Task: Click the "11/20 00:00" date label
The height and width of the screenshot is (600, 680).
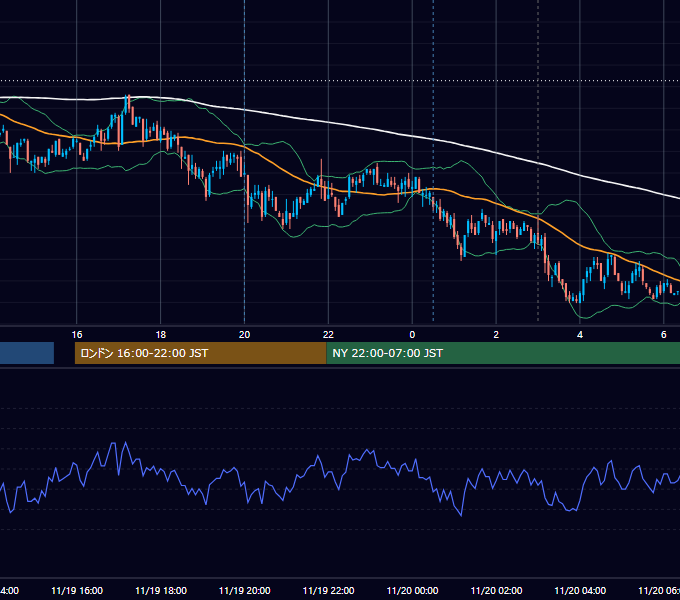Action: click(412, 590)
